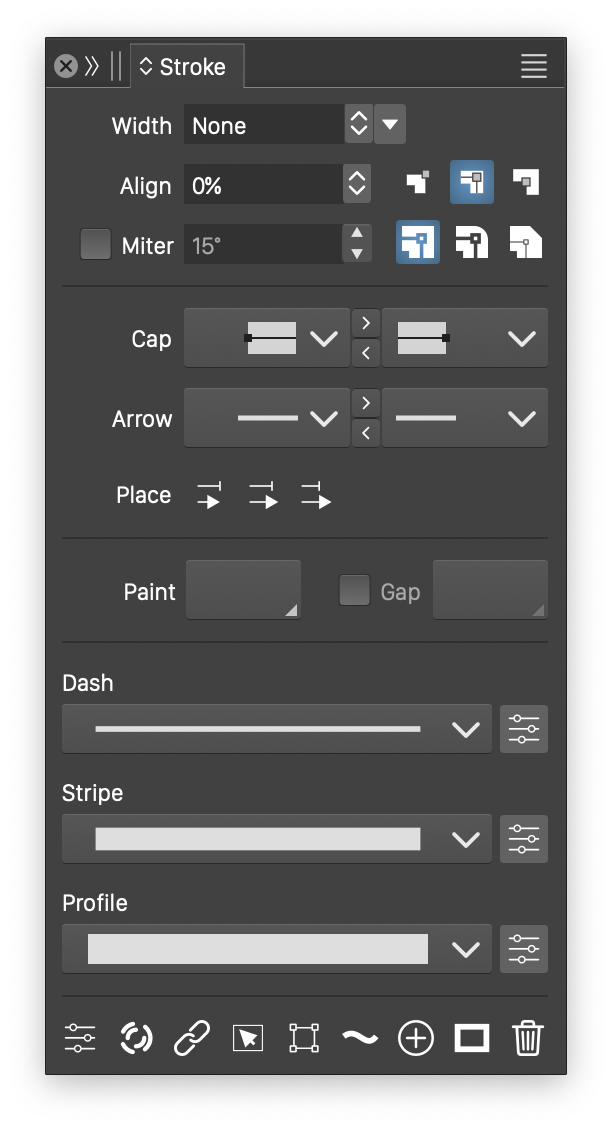
Task: Enable the Miter checkbox
Action: pos(96,245)
